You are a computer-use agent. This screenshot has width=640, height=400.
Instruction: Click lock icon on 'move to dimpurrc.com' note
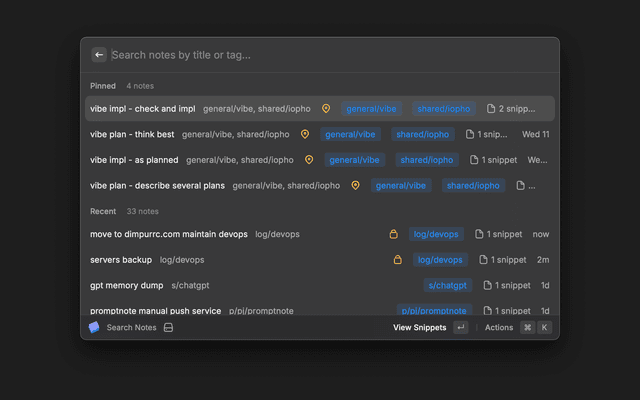click(395, 234)
